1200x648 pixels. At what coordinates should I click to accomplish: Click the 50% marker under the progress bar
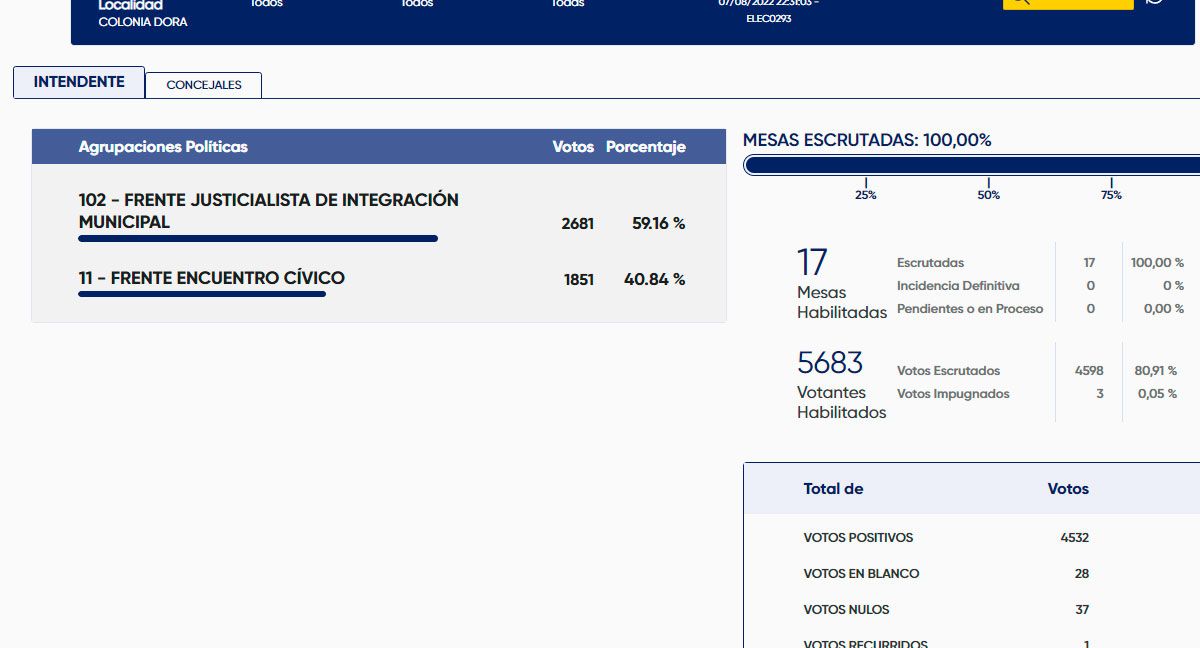click(988, 194)
